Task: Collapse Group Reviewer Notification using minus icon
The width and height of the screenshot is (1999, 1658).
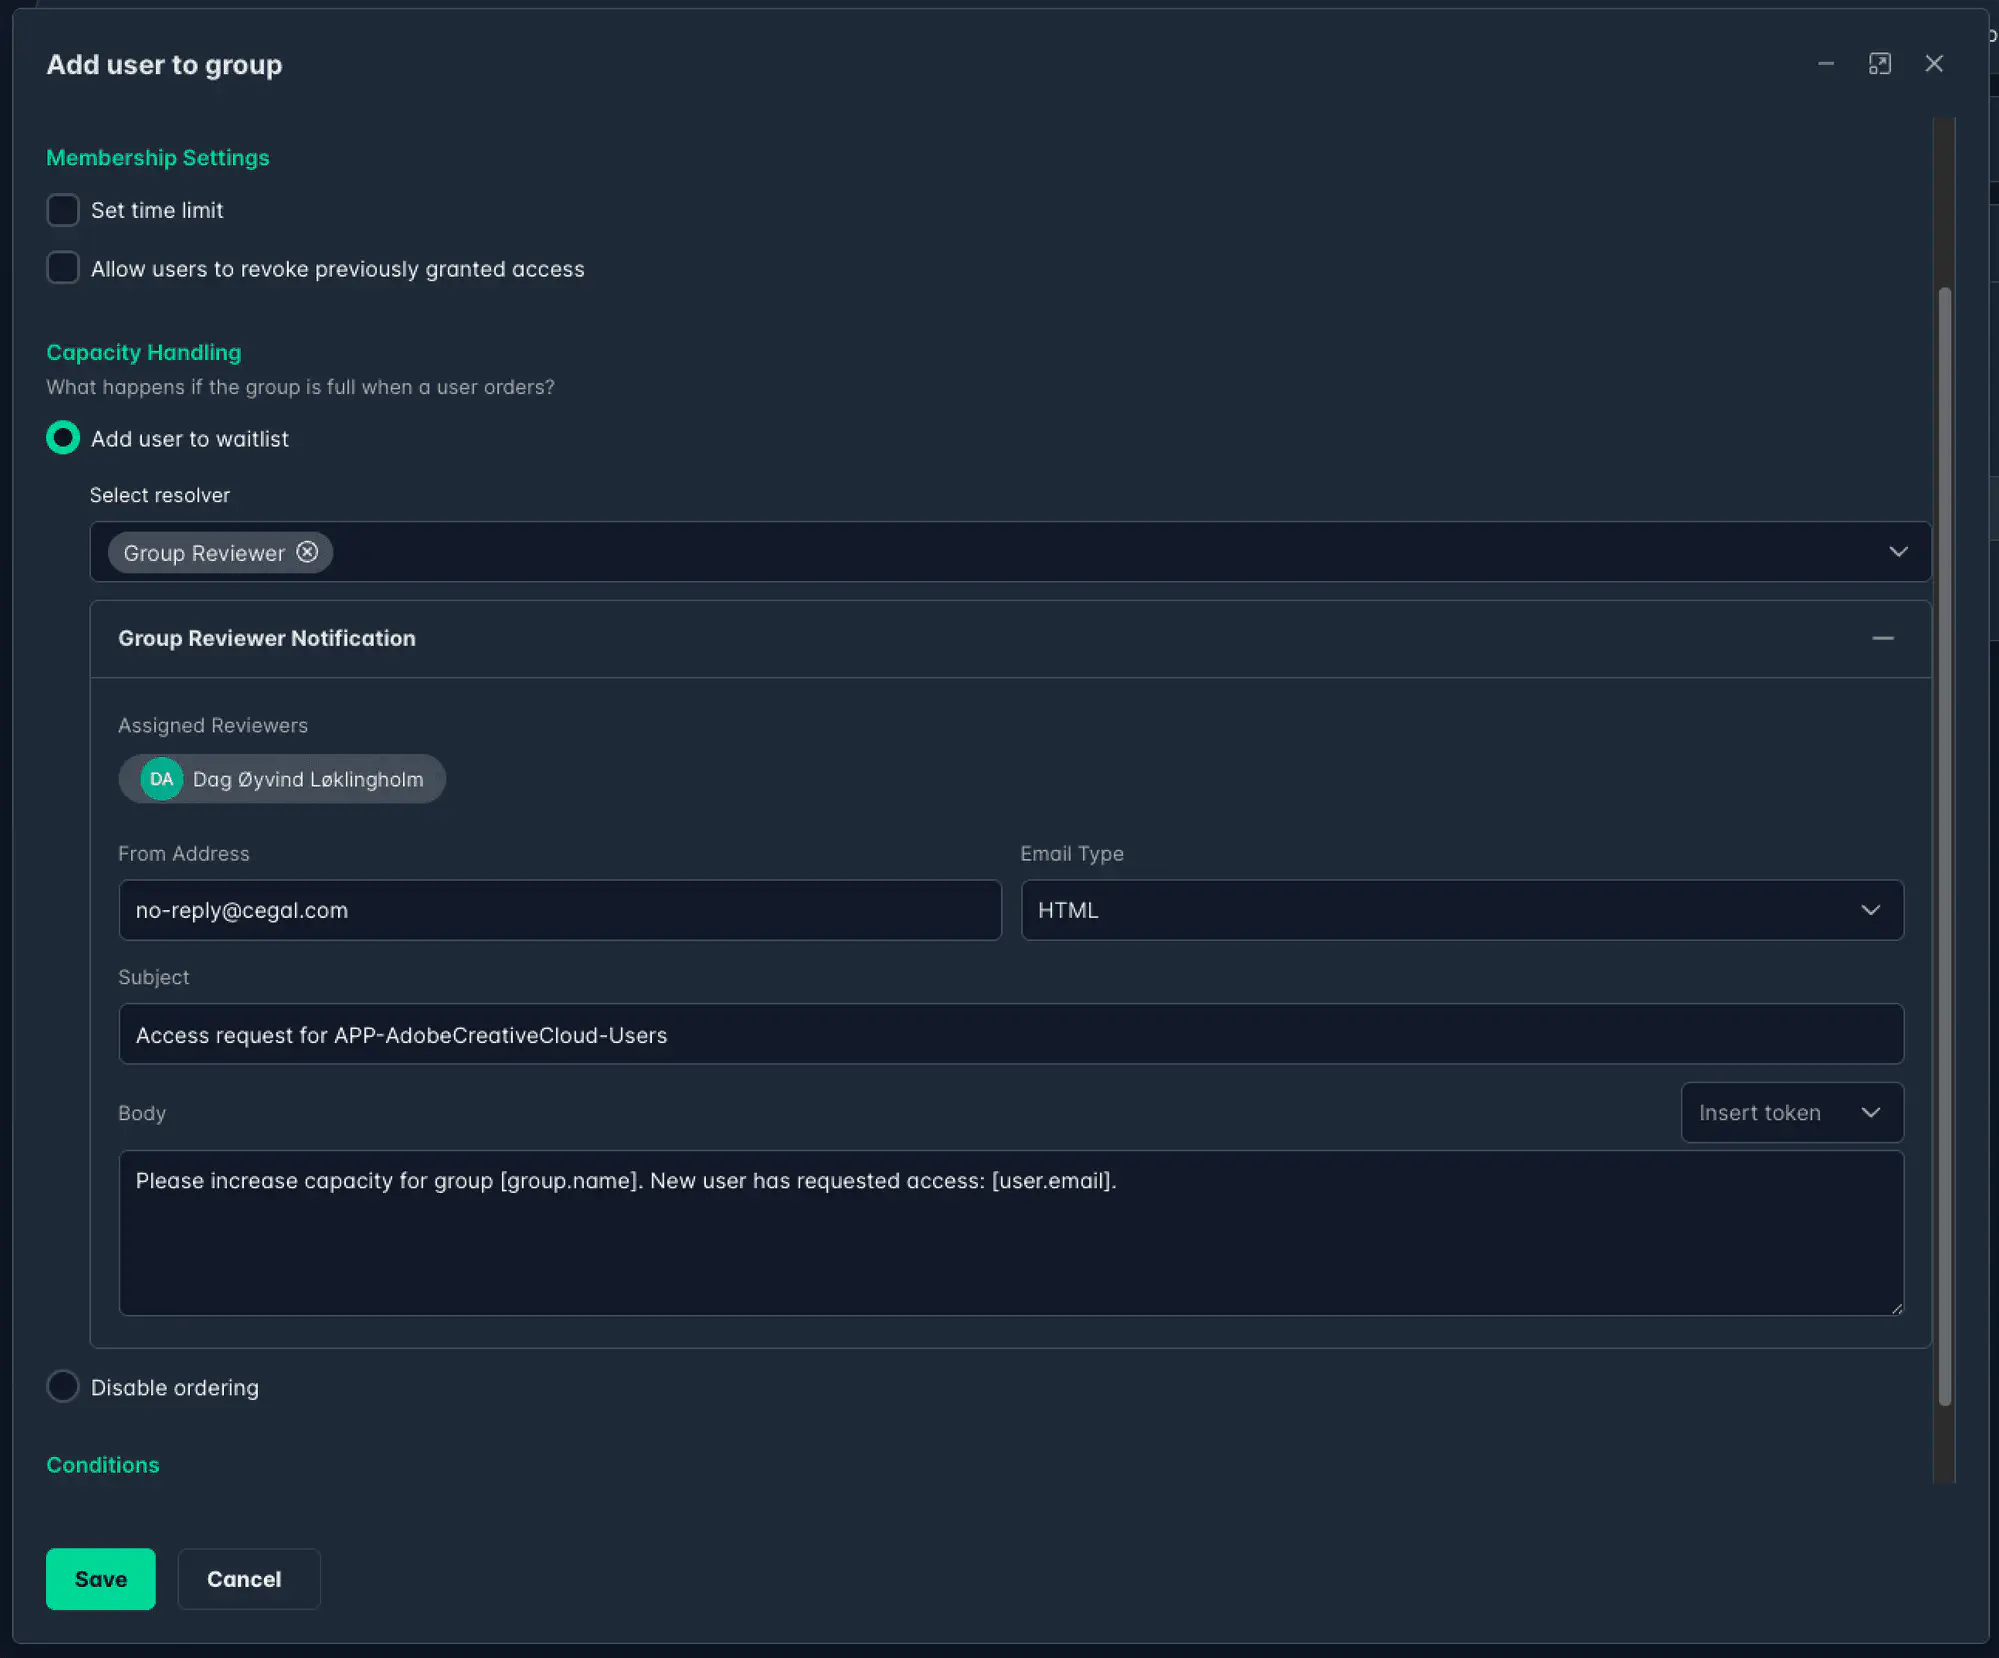Action: 1884,638
